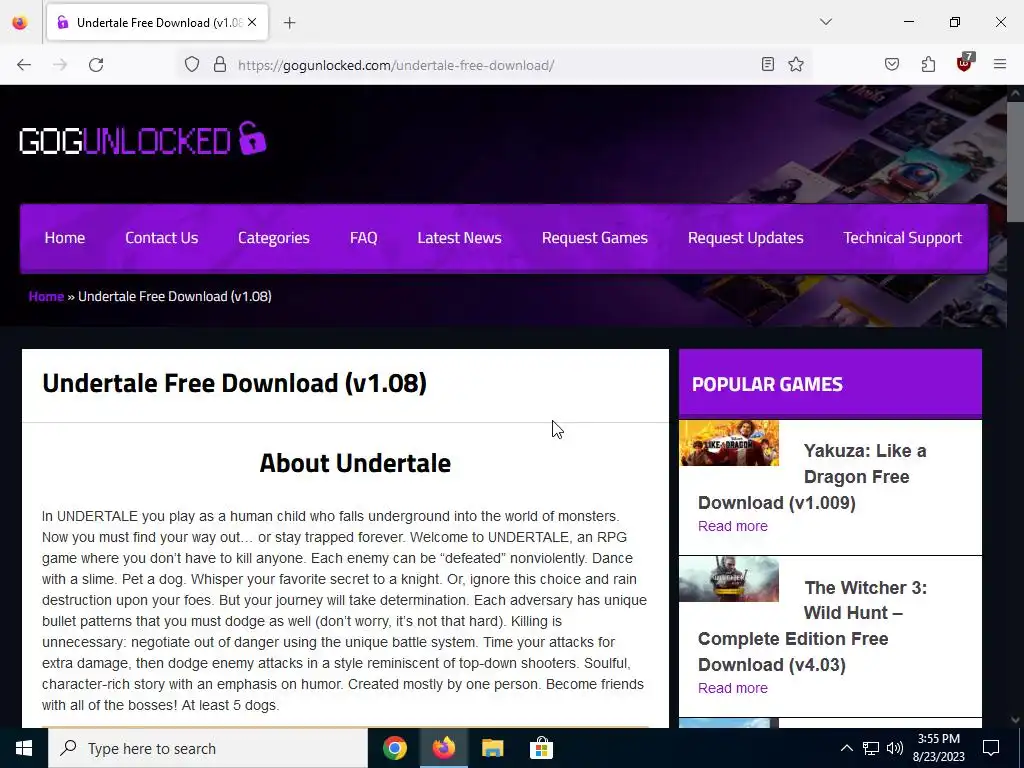Click volume speaker tray icon
The image size is (1024, 768).
click(895, 748)
